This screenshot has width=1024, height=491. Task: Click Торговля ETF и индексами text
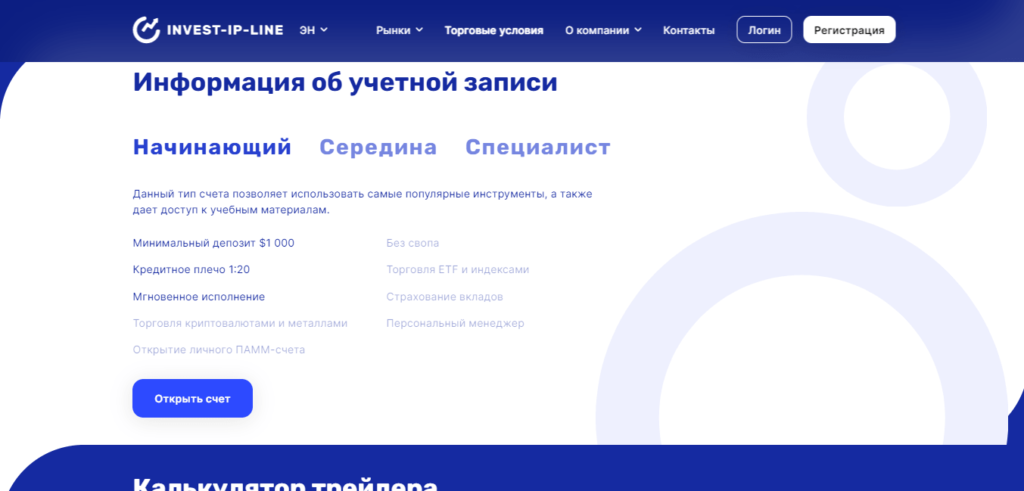click(458, 269)
